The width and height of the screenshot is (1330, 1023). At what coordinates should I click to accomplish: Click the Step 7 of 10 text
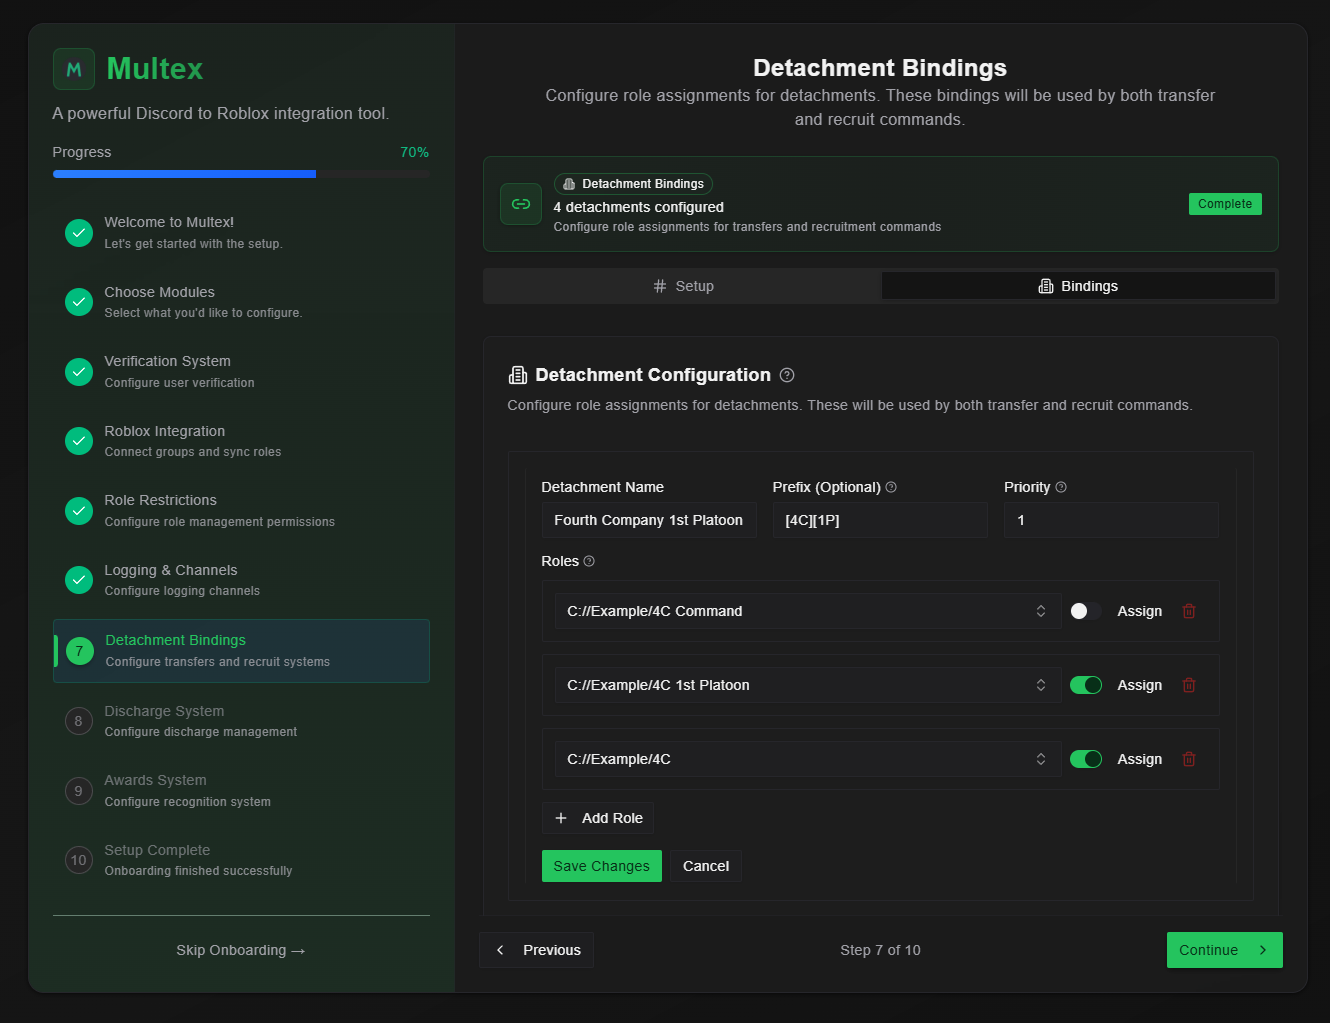pos(880,950)
